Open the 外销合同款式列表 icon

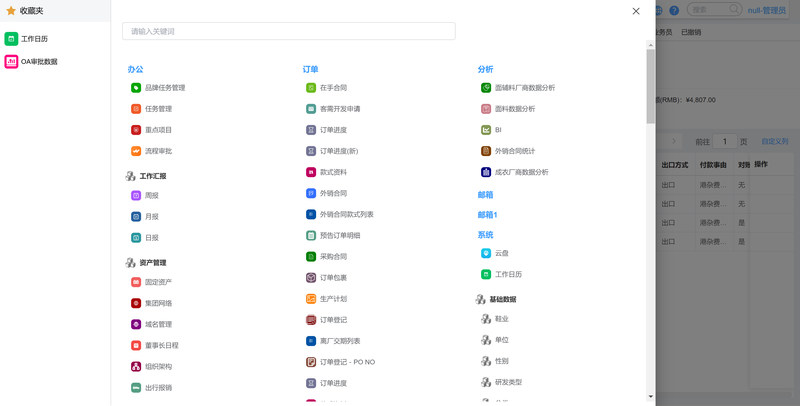pos(311,214)
